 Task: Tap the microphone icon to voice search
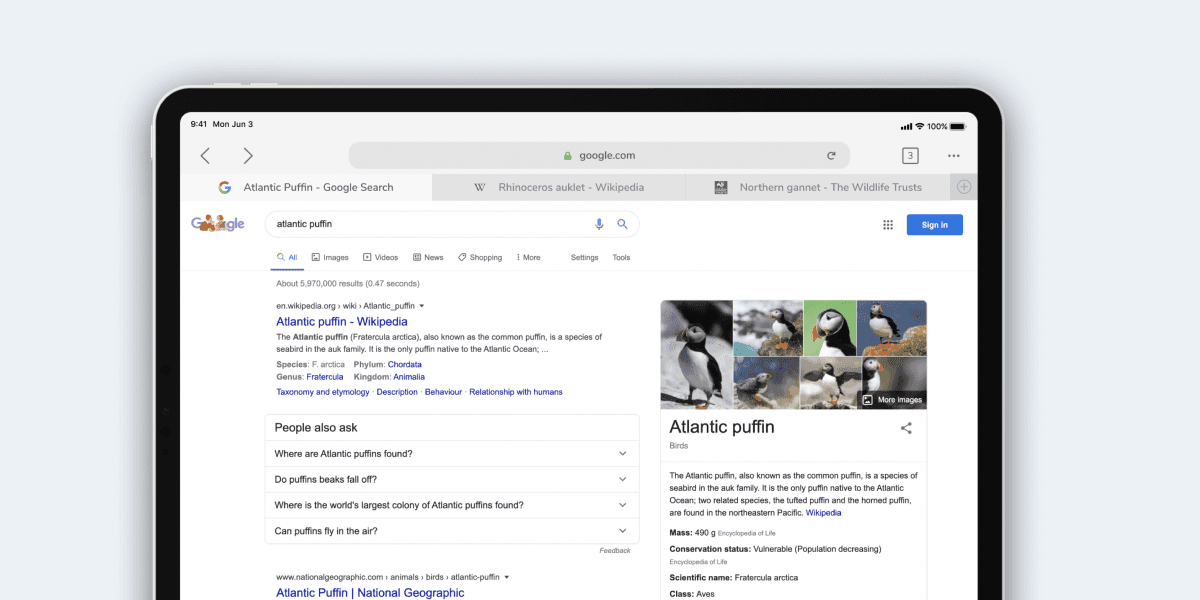coord(598,224)
